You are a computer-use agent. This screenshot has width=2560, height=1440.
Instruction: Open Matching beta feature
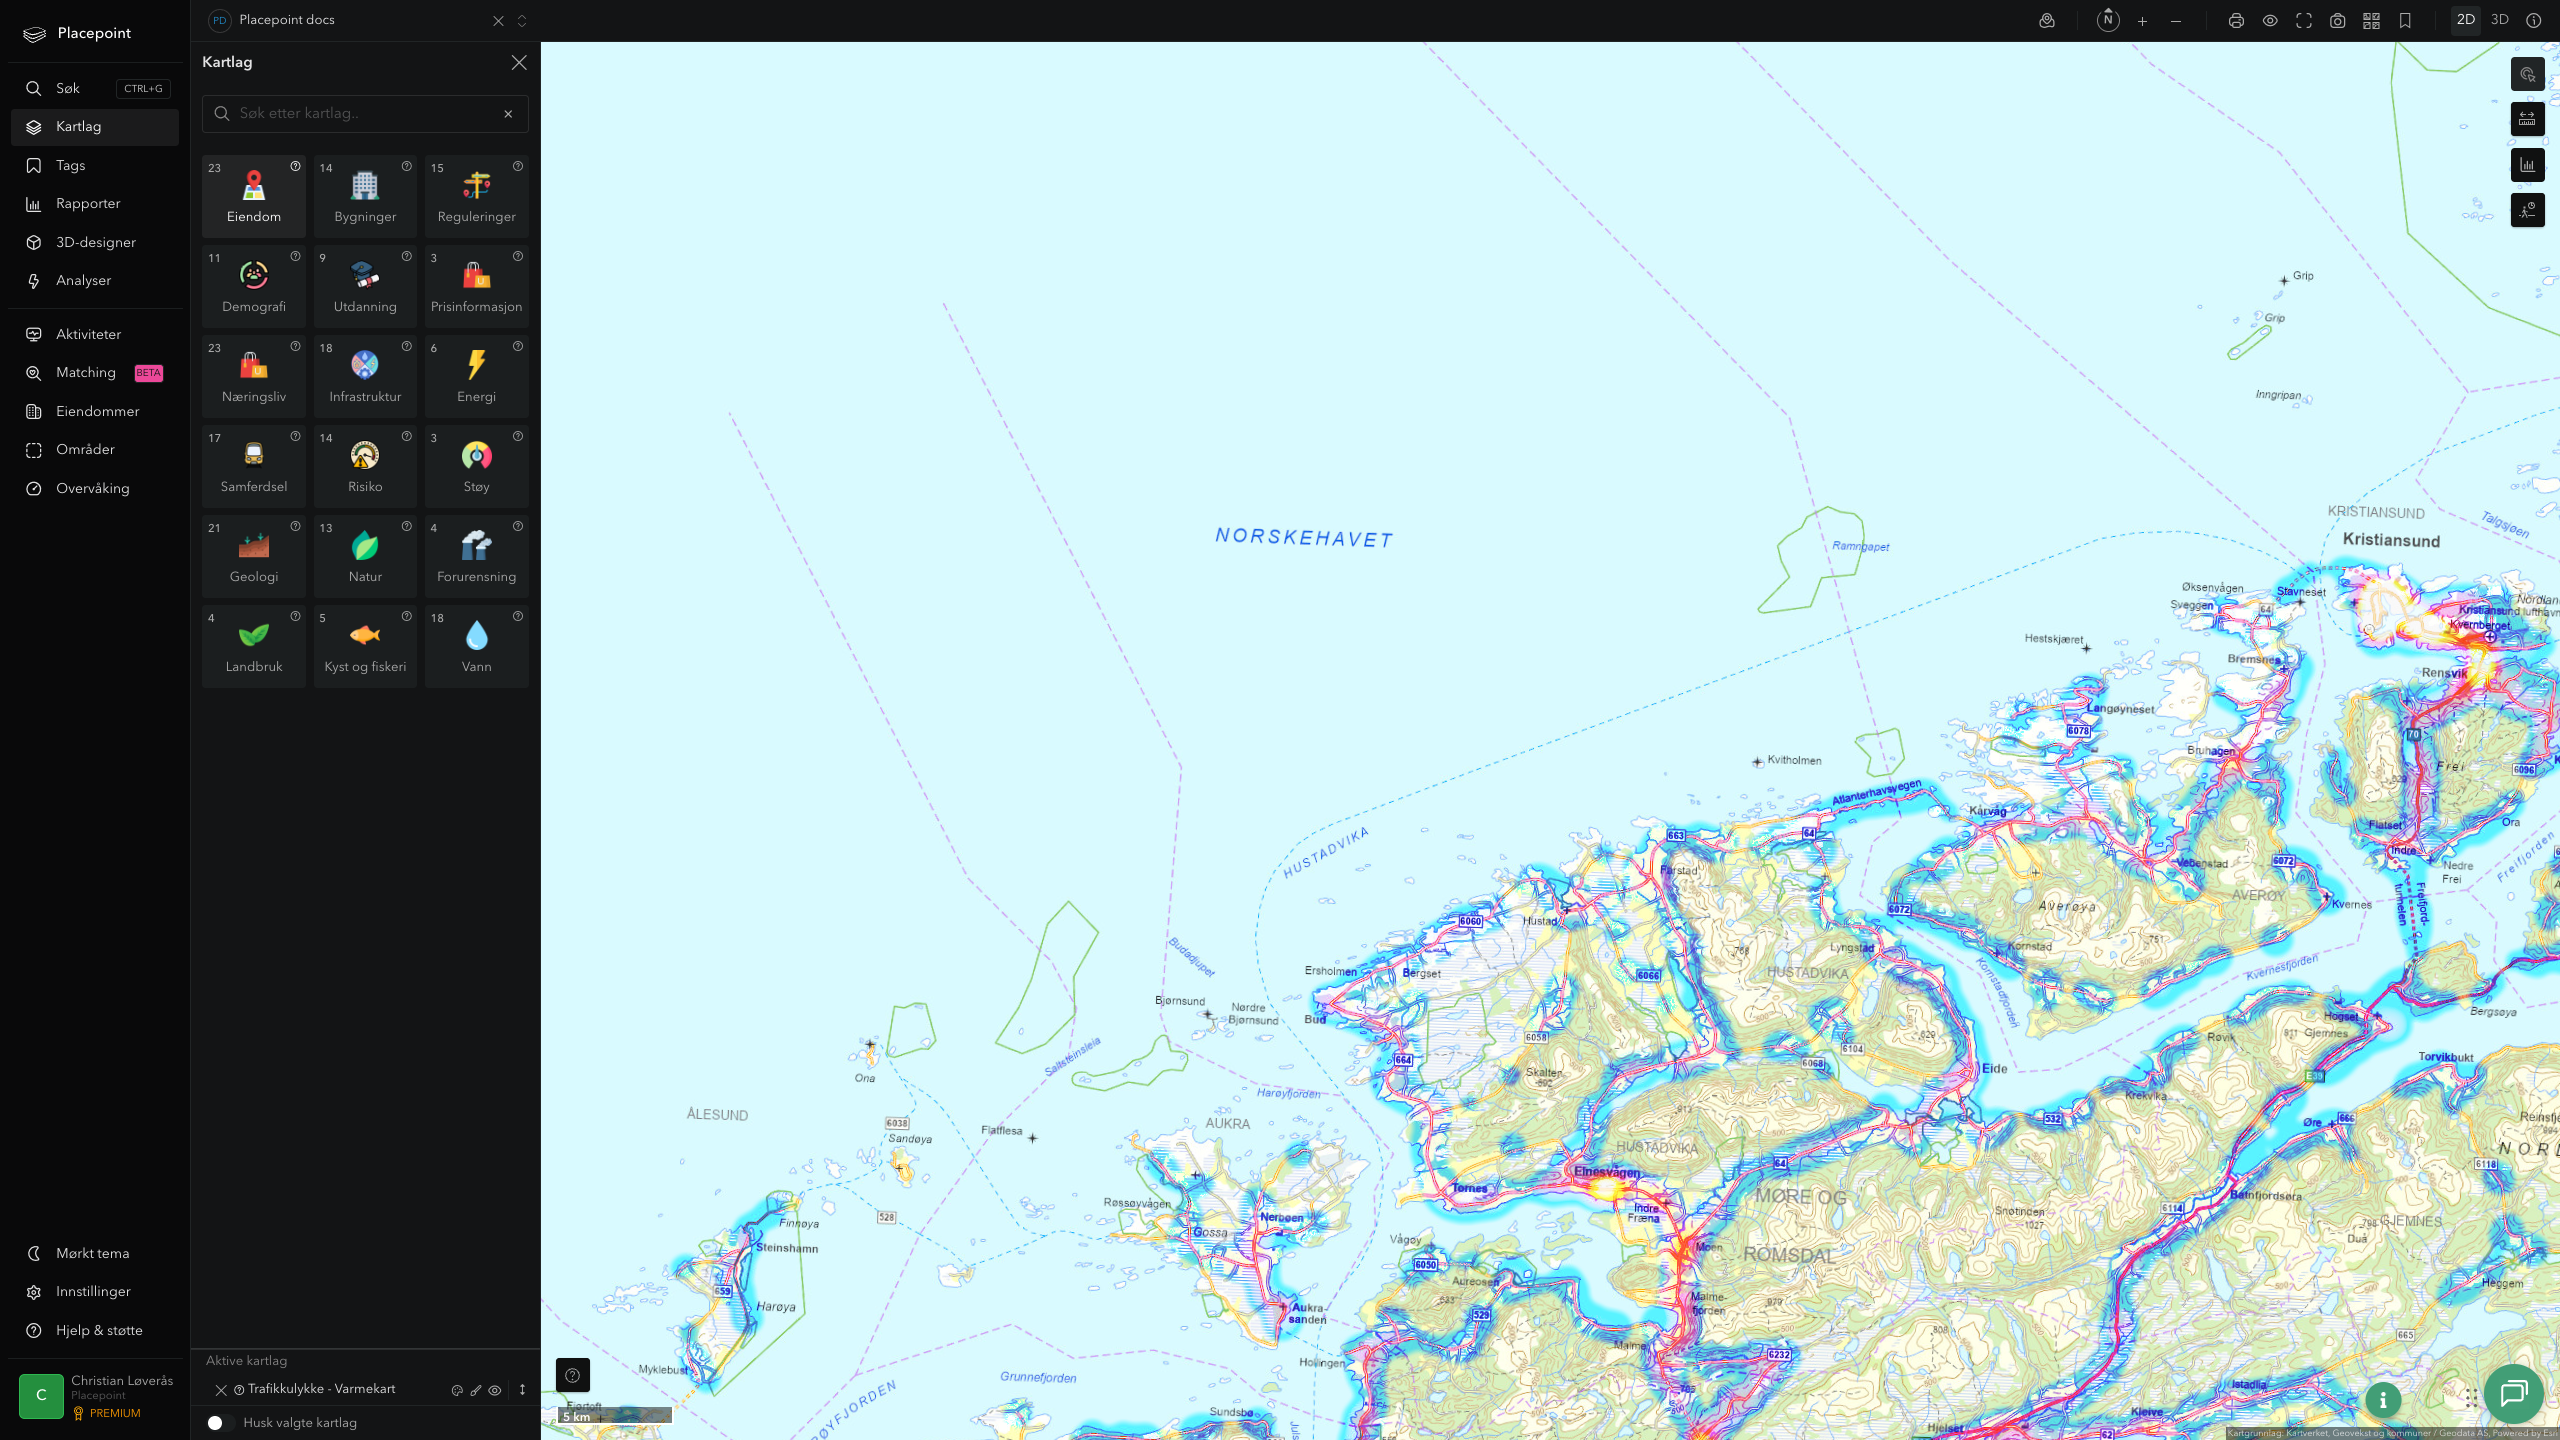pos(95,373)
